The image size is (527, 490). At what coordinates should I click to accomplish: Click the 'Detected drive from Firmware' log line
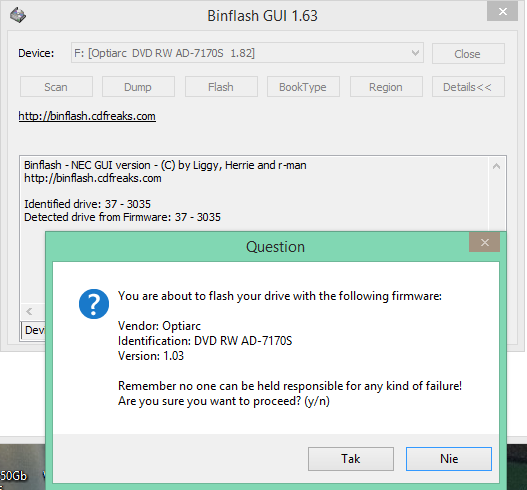click(x=122, y=217)
